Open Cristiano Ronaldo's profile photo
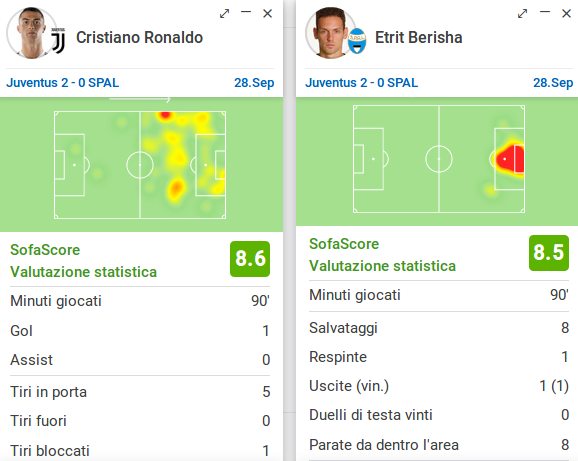This screenshot has width=578, height=461. [31, 33]
